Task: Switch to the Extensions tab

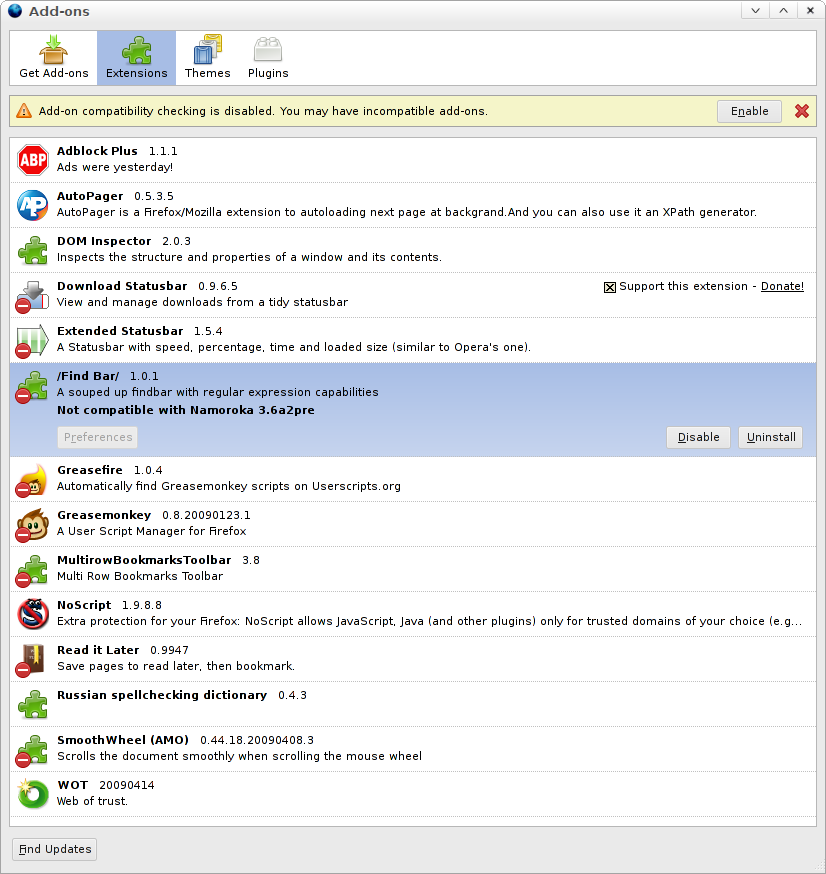Action: (x=137, y=57)
